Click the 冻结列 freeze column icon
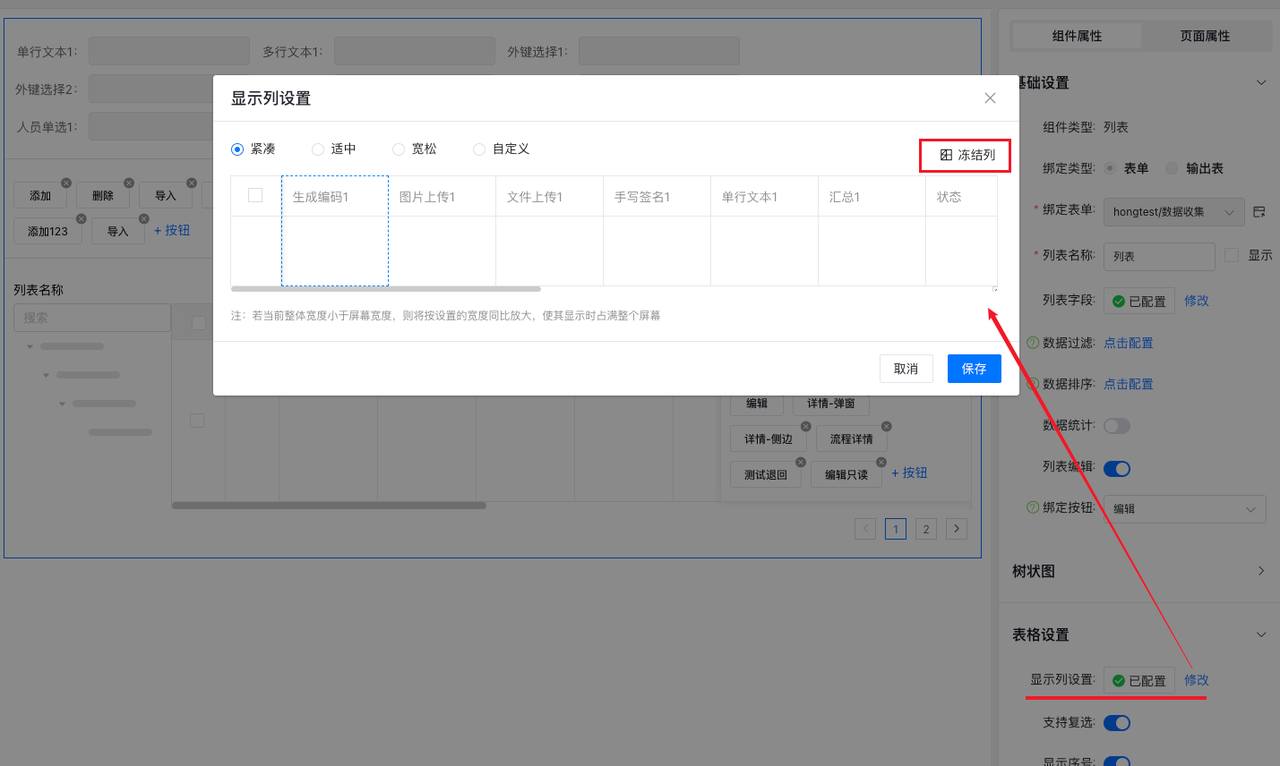 (x=946, y=155)
